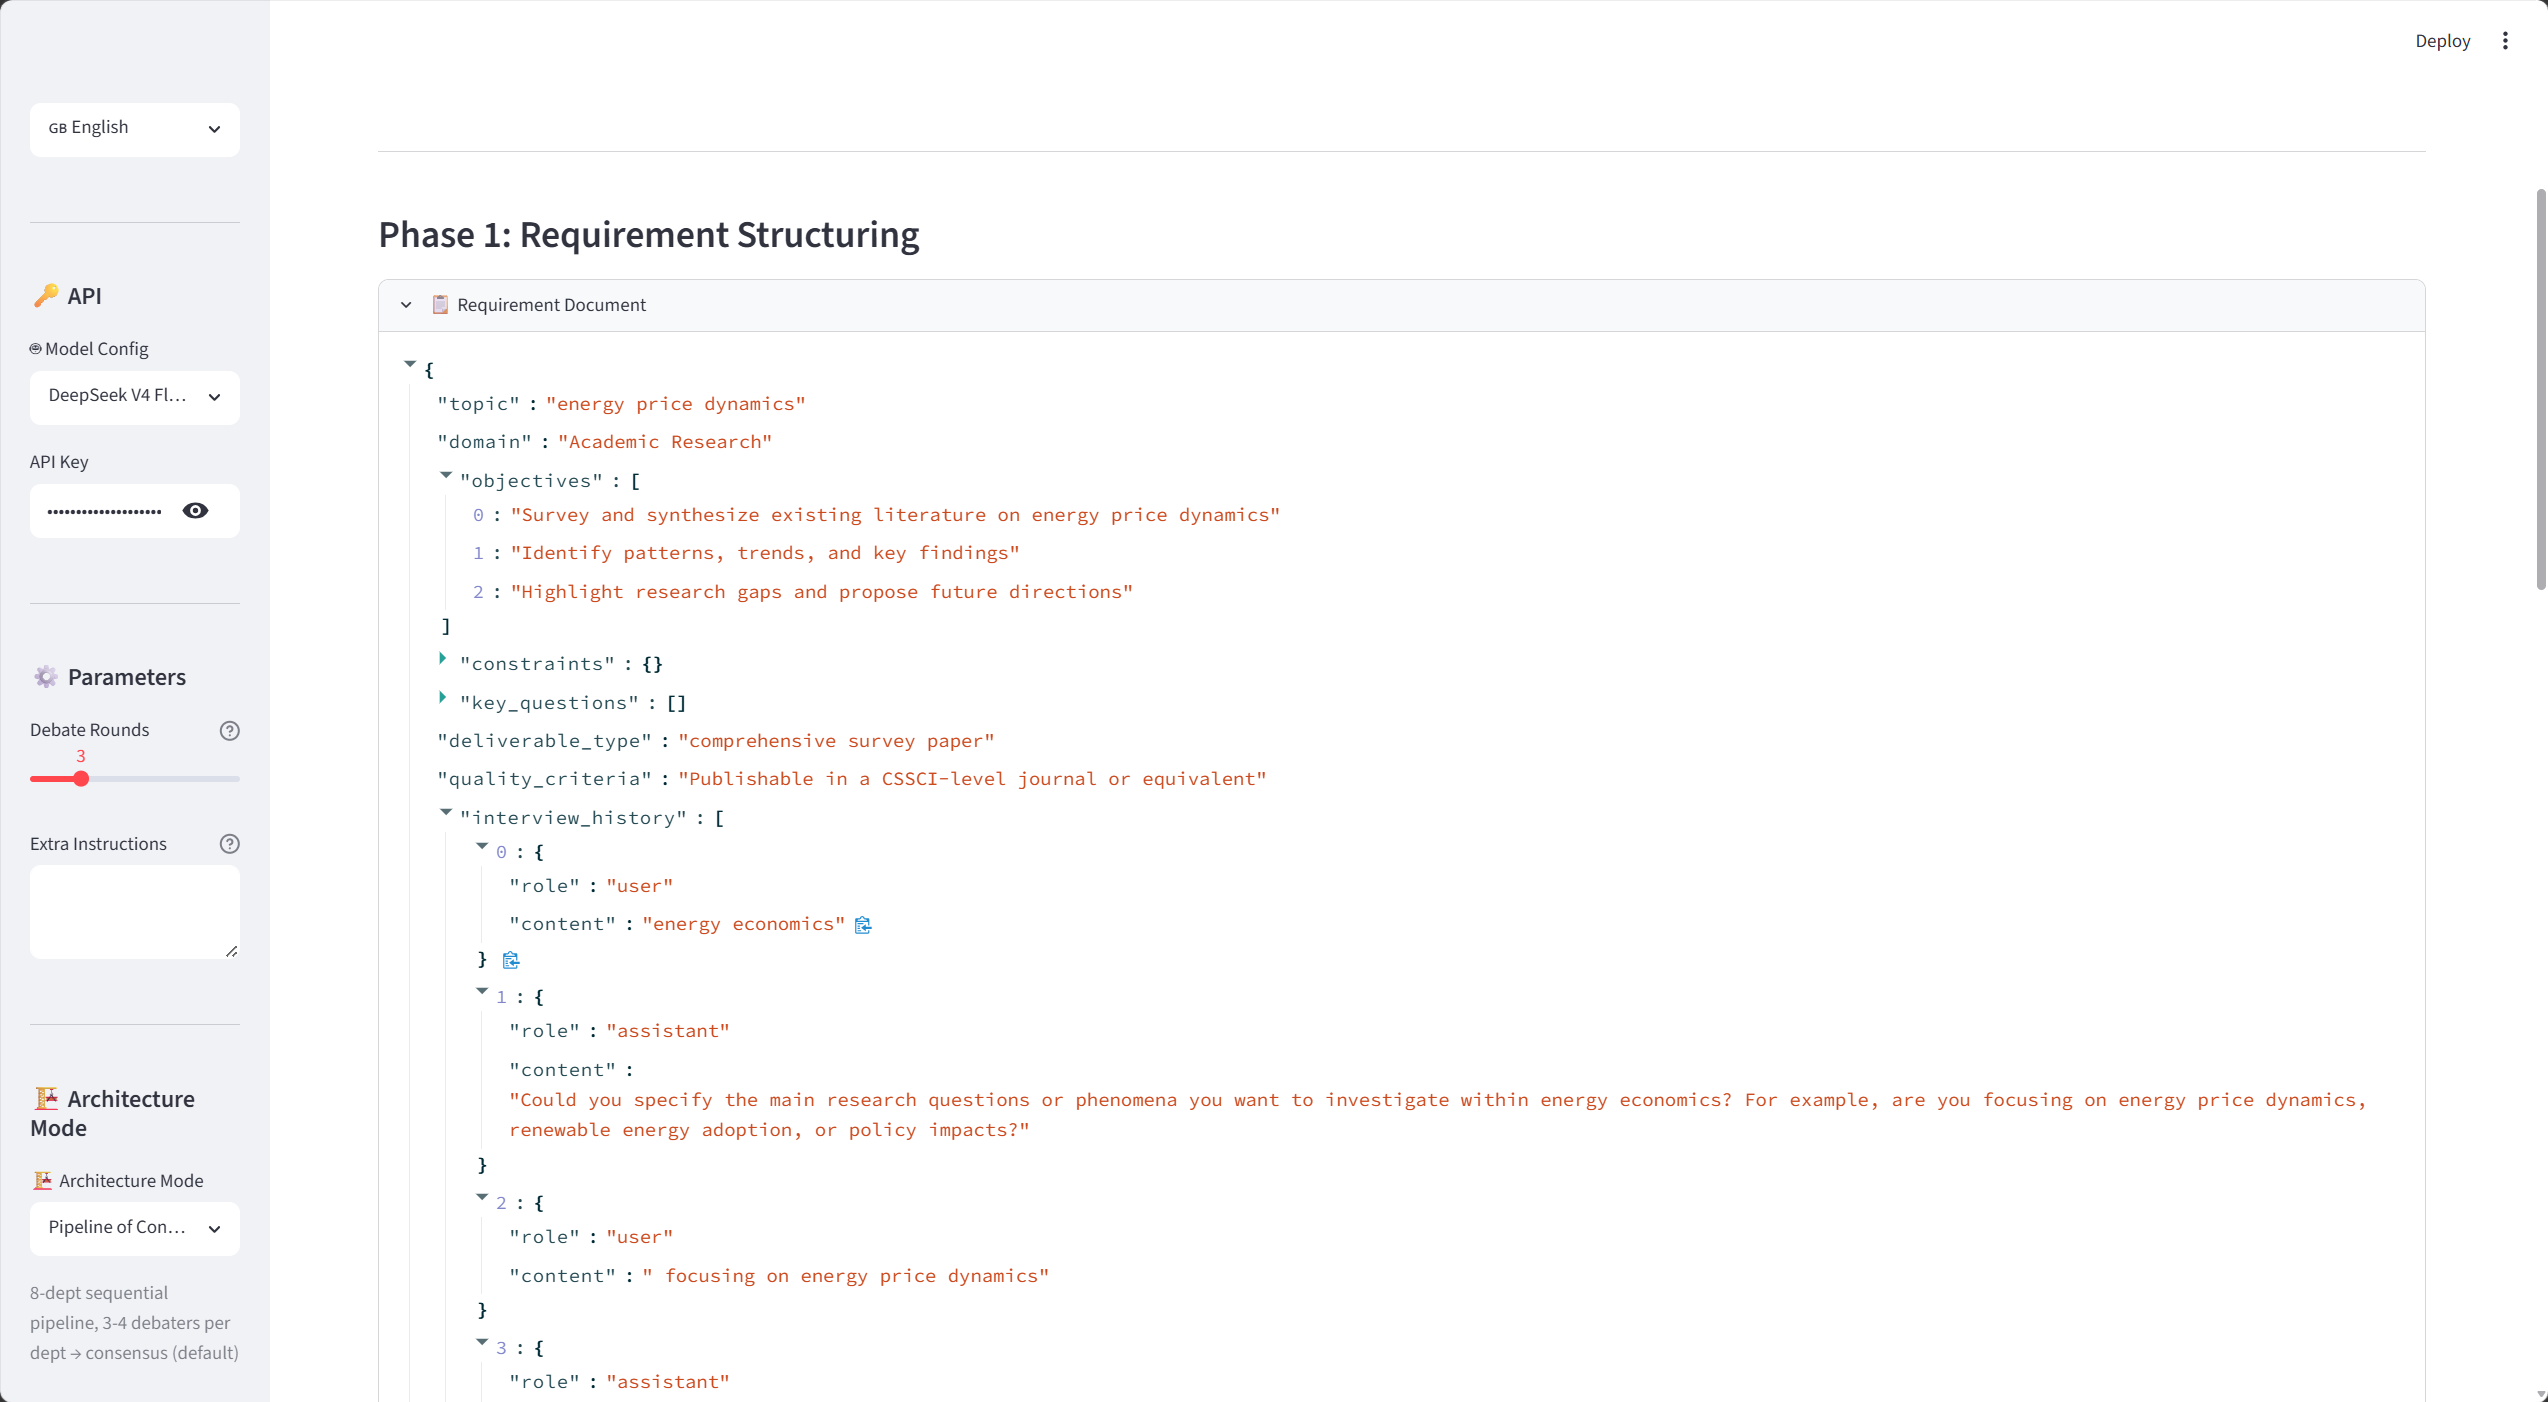
Task: Collapse the interview_history array
Action: [x=446, y=812]
